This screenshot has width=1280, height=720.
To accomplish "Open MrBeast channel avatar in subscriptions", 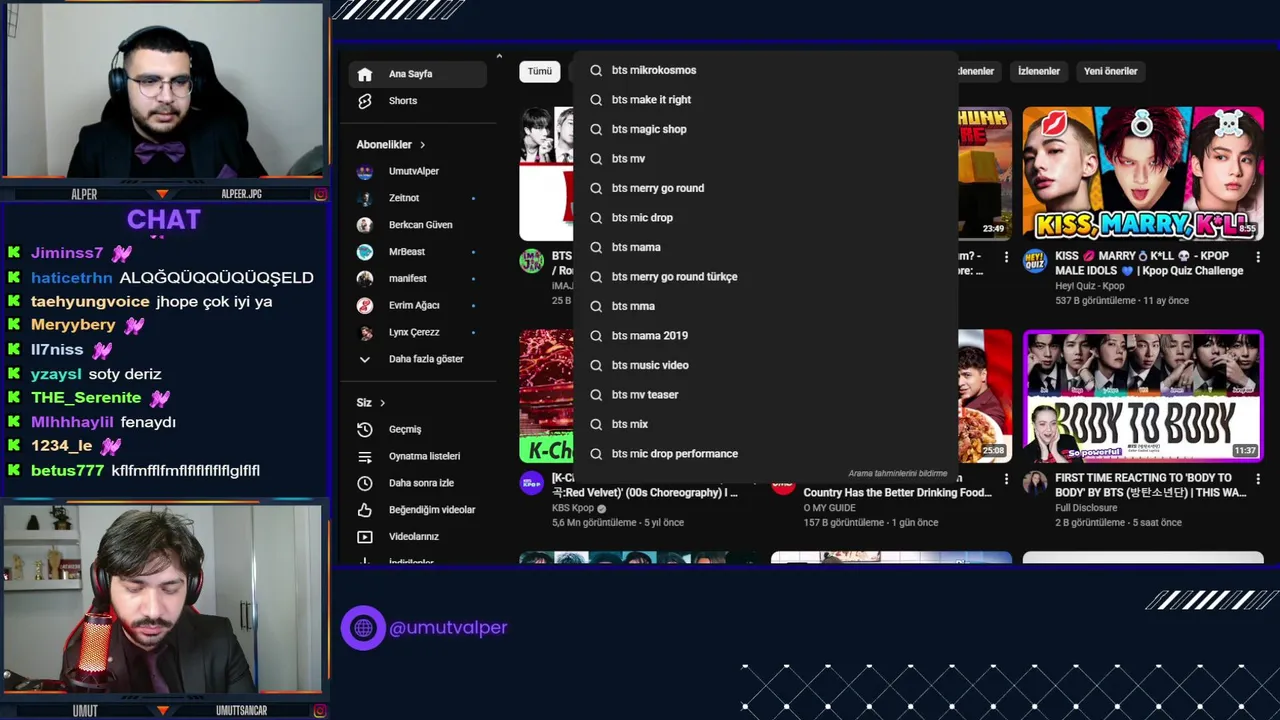I will (x=365, y=252).
